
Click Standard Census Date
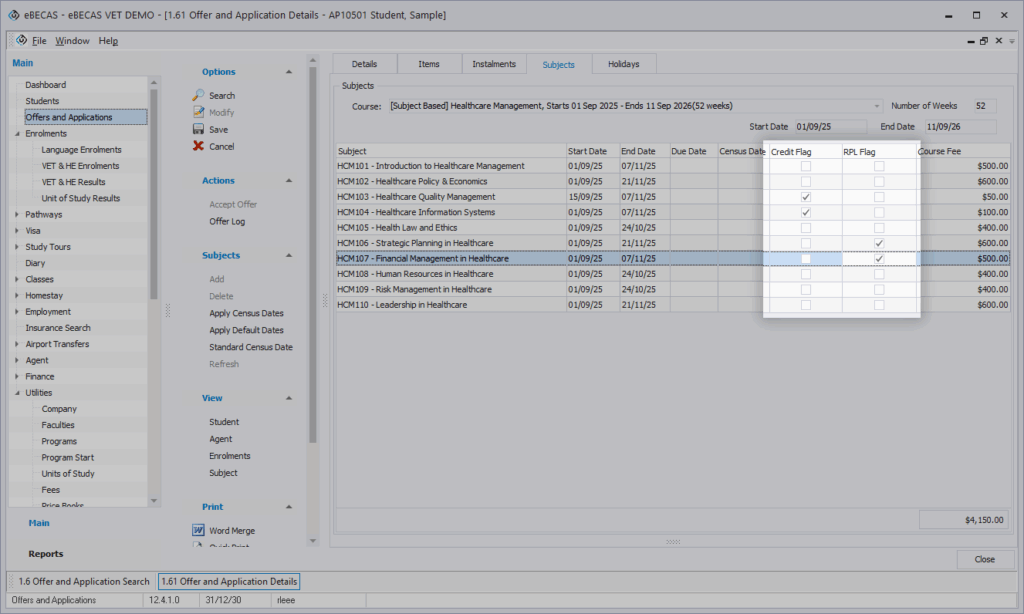251,347
